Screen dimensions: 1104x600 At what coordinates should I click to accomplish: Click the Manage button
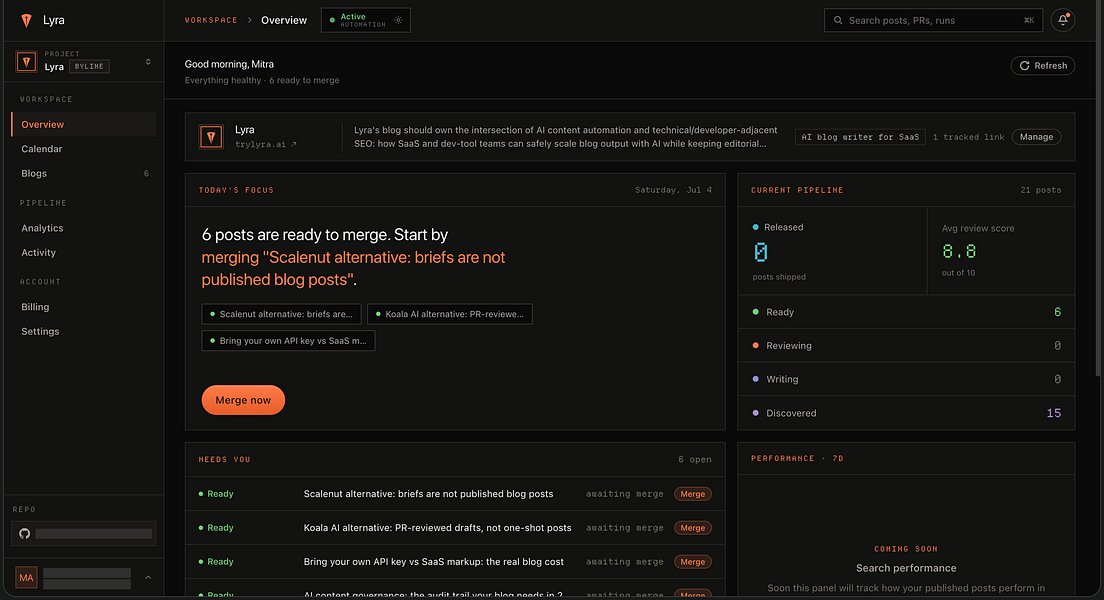1036,137
